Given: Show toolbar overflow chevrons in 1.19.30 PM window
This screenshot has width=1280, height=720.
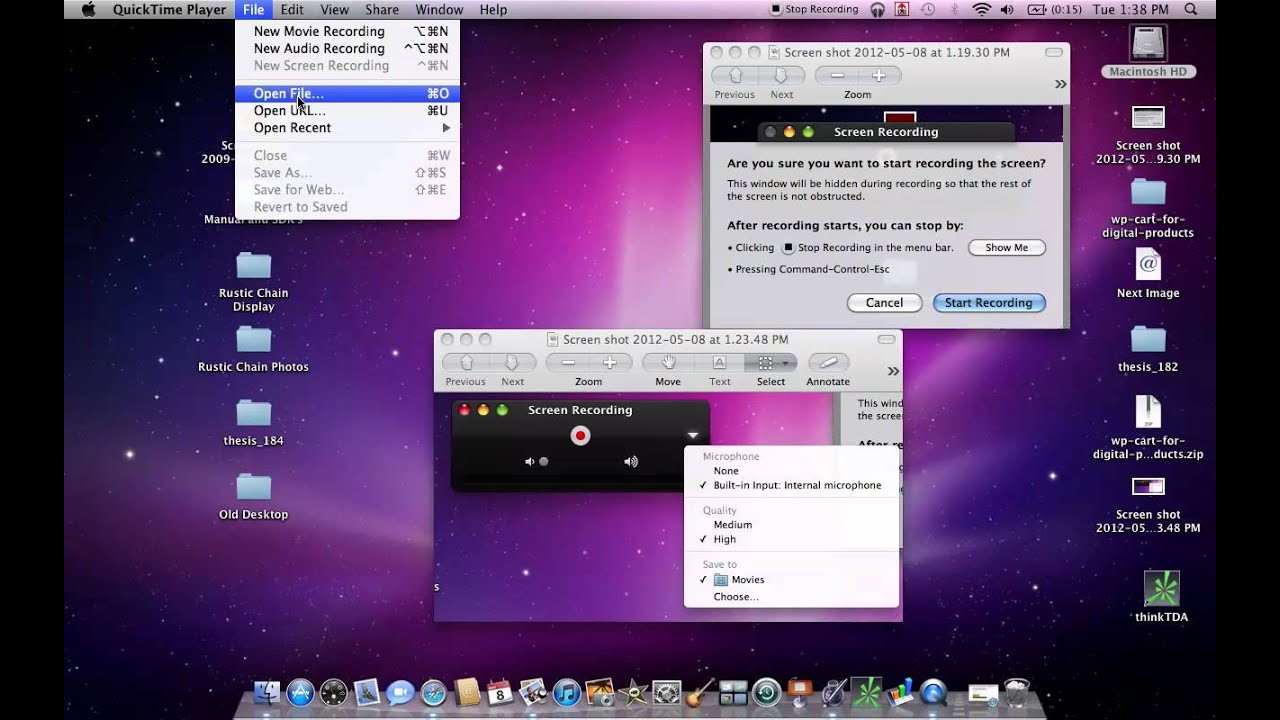Looking at the screenshot, I should pos(1060,84).
